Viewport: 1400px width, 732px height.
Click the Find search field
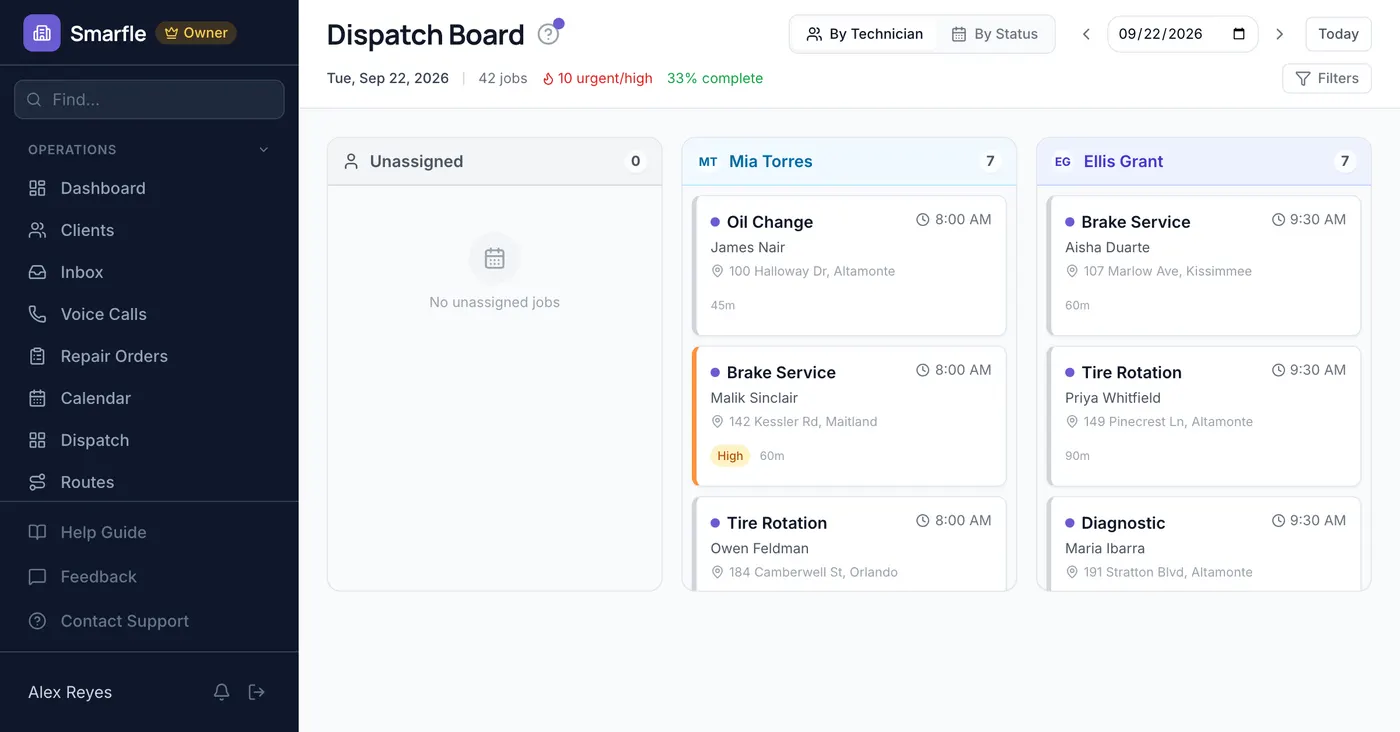pos(149,100)
